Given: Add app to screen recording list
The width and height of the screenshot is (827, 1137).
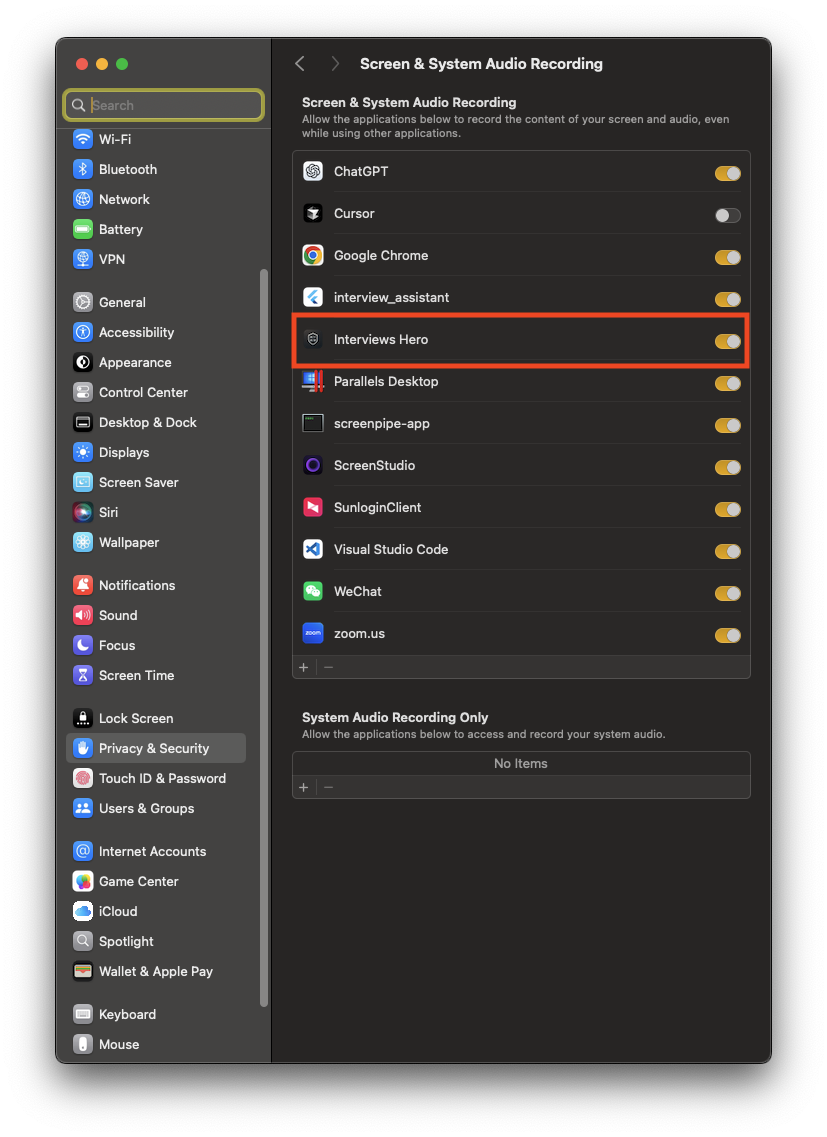Looking at the screenshot, I should 304,667.
